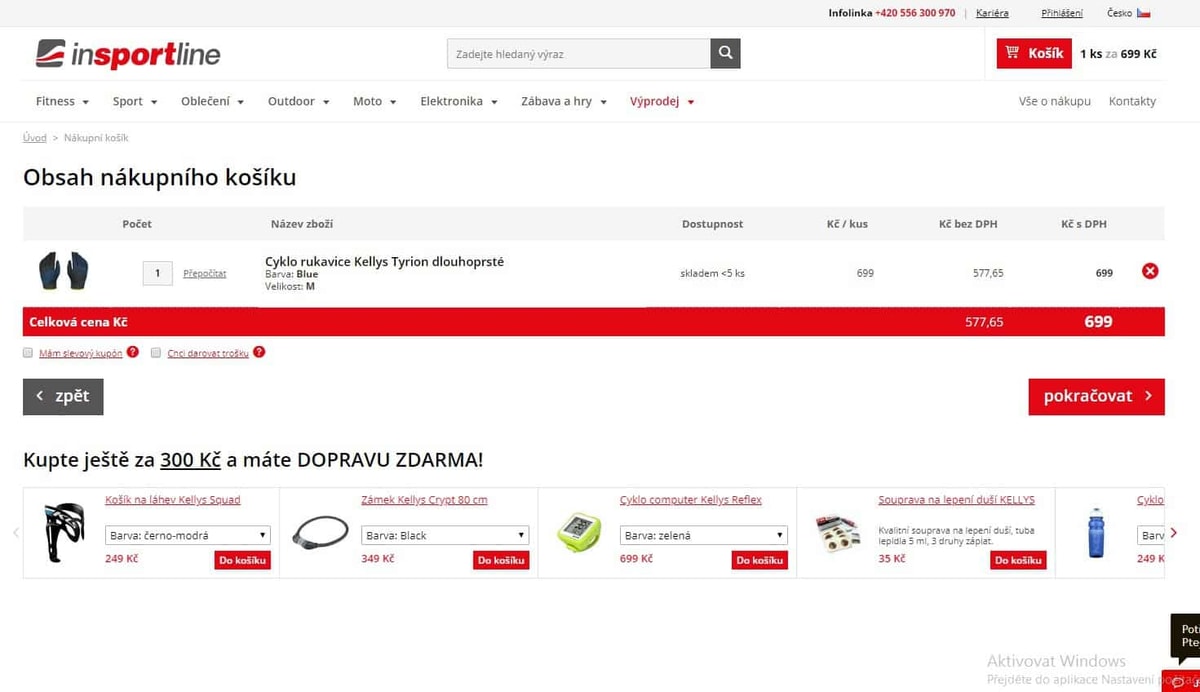
Task: Click the skladem <5 ks availability text
Action: tap(712, 272)
